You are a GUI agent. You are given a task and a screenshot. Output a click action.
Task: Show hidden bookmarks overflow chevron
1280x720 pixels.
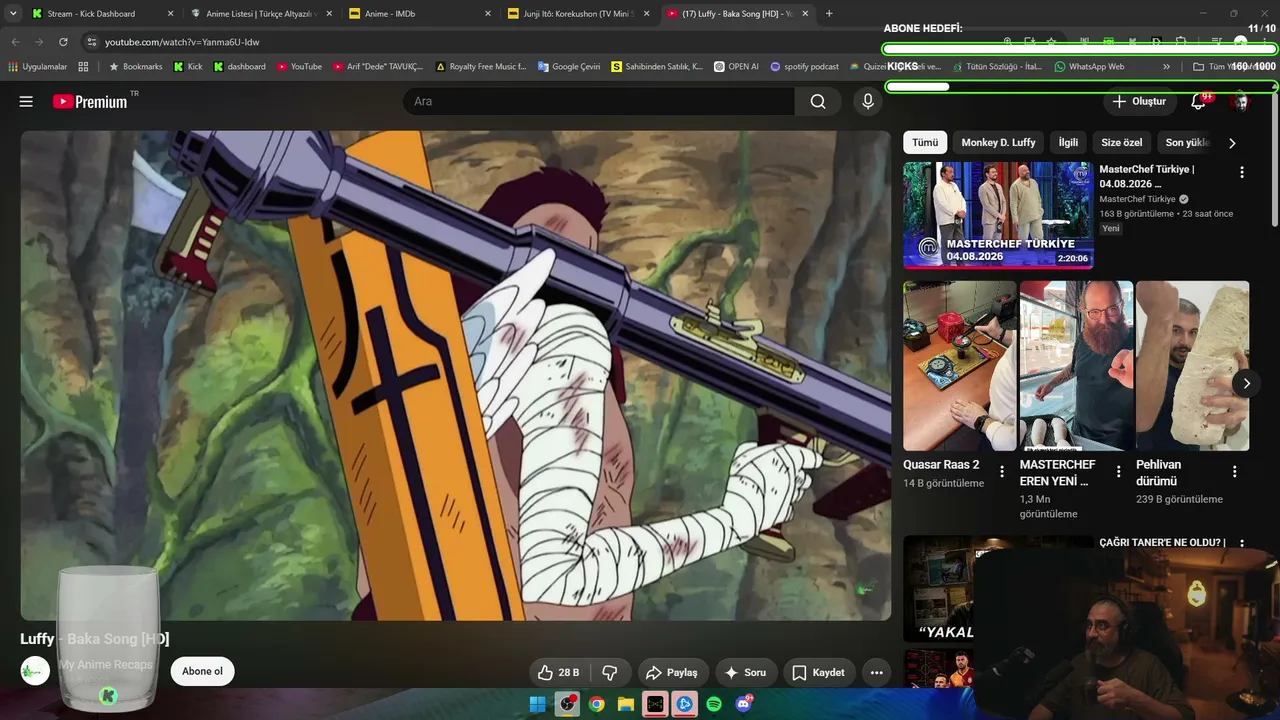pos(1166,67)
